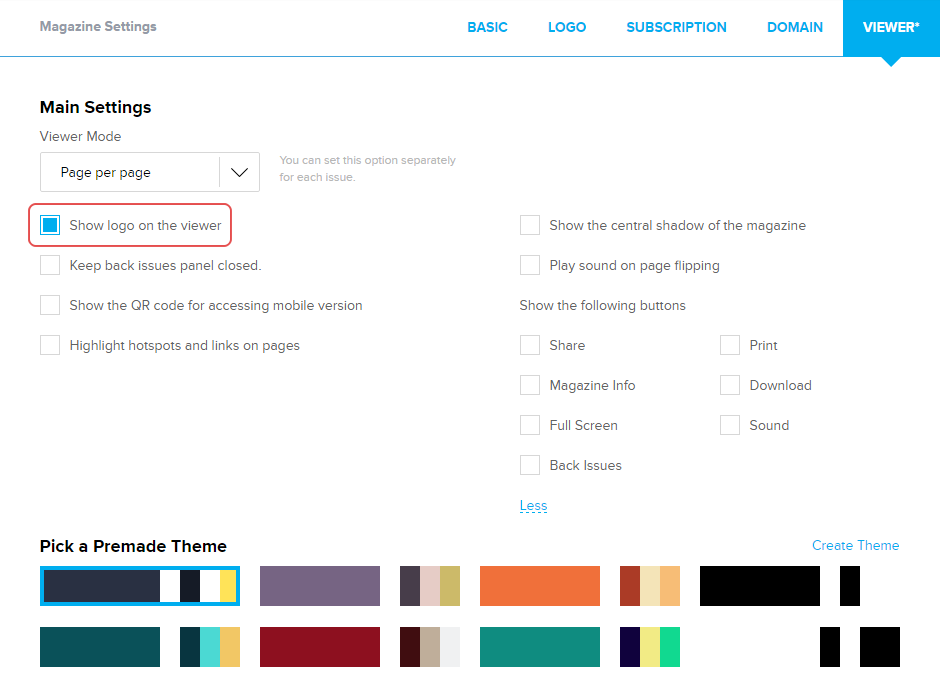The width and height of the screenshot is (940, 685).
Task: Enable Play sound on page flipping
Action: point(530,265)
